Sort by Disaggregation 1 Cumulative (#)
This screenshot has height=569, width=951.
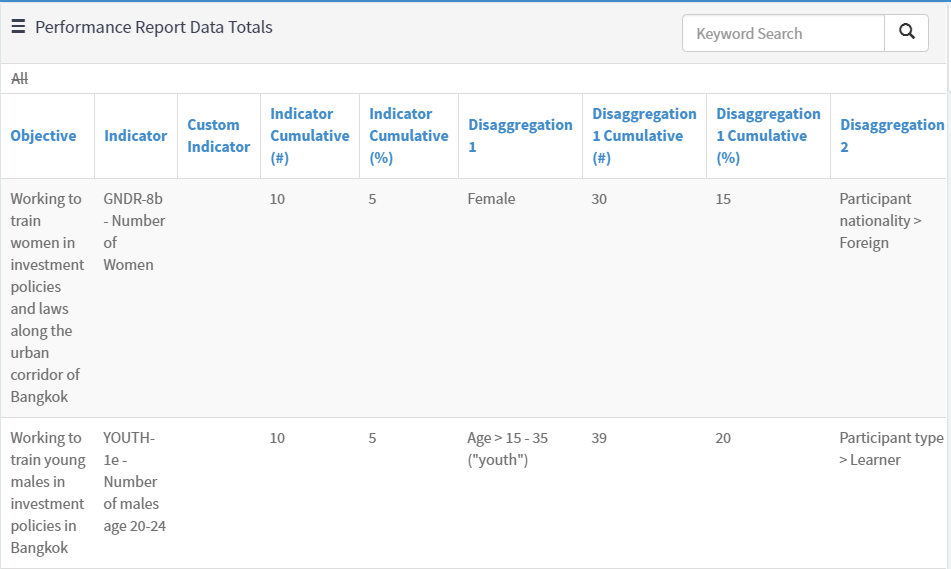[x=644, y=136]
